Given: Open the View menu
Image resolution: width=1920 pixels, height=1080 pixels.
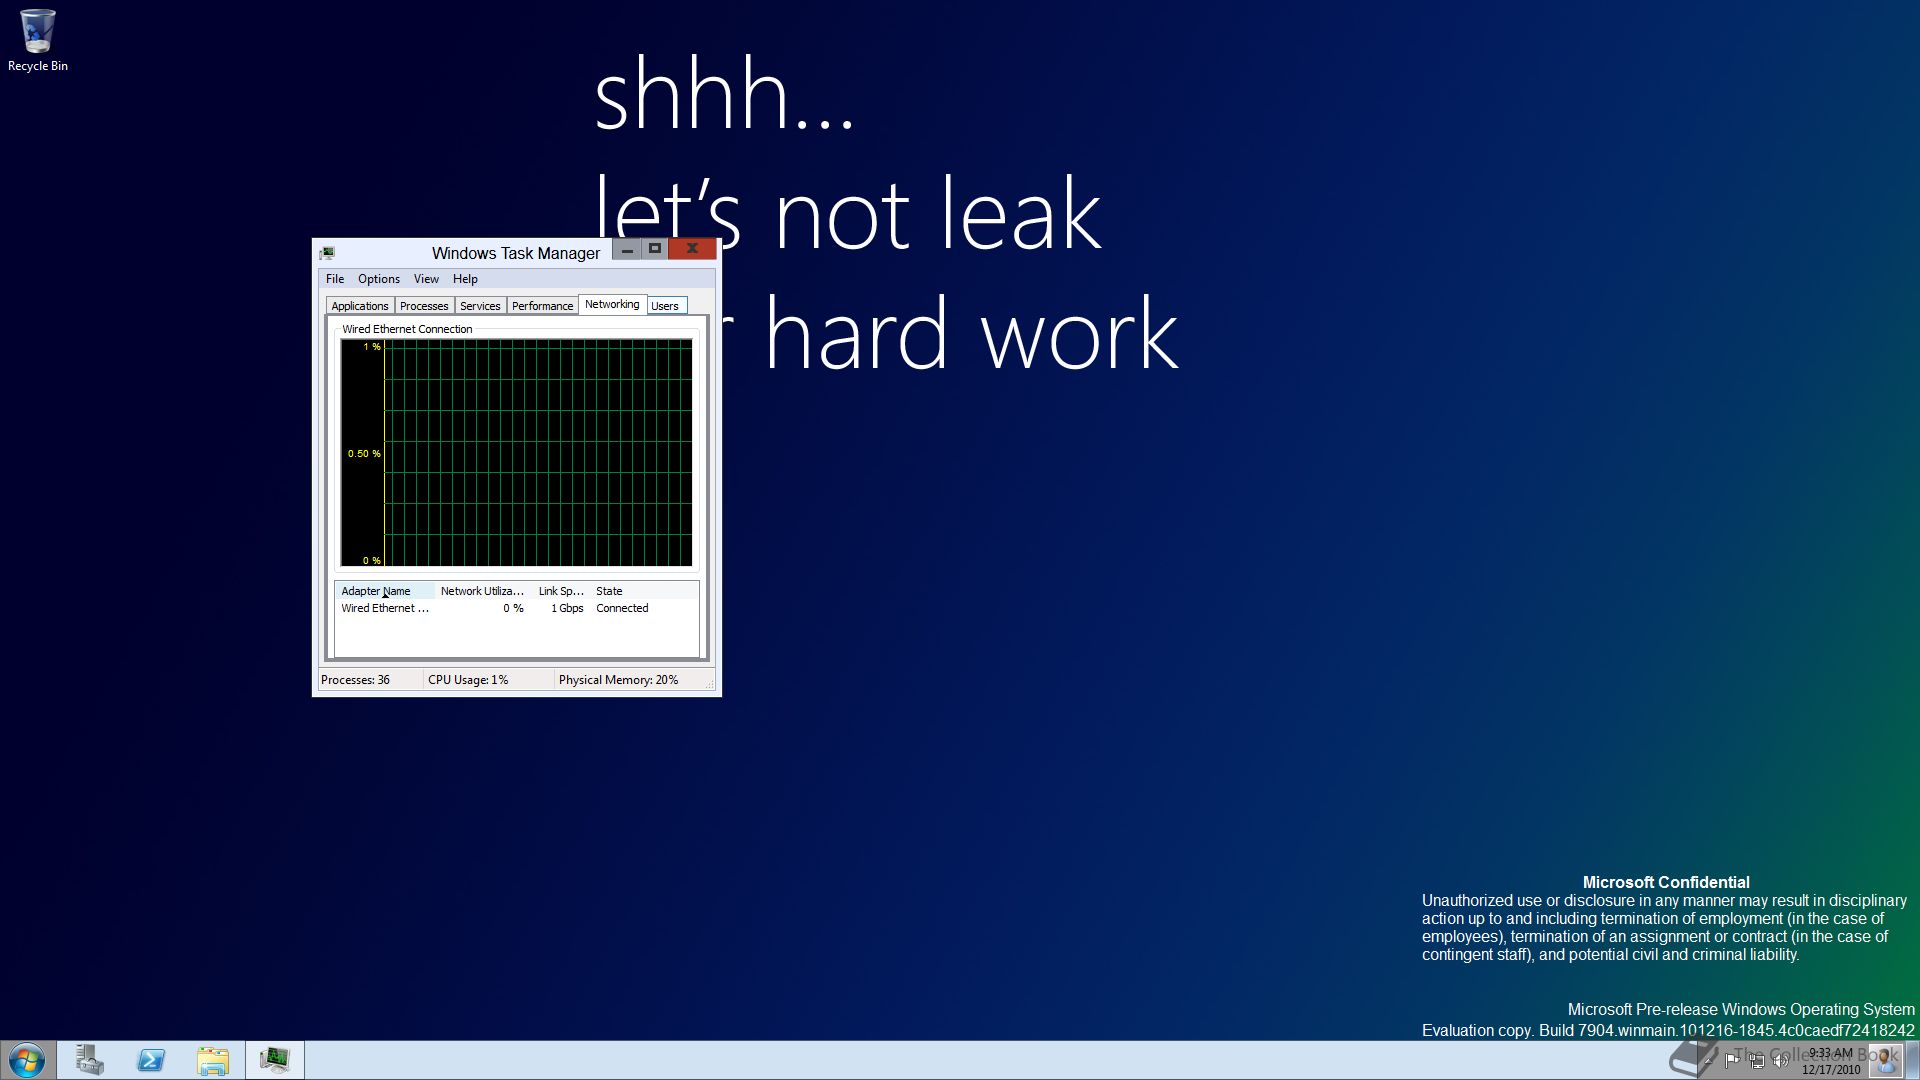Looking at the screenshot, I should coord(426,279).
